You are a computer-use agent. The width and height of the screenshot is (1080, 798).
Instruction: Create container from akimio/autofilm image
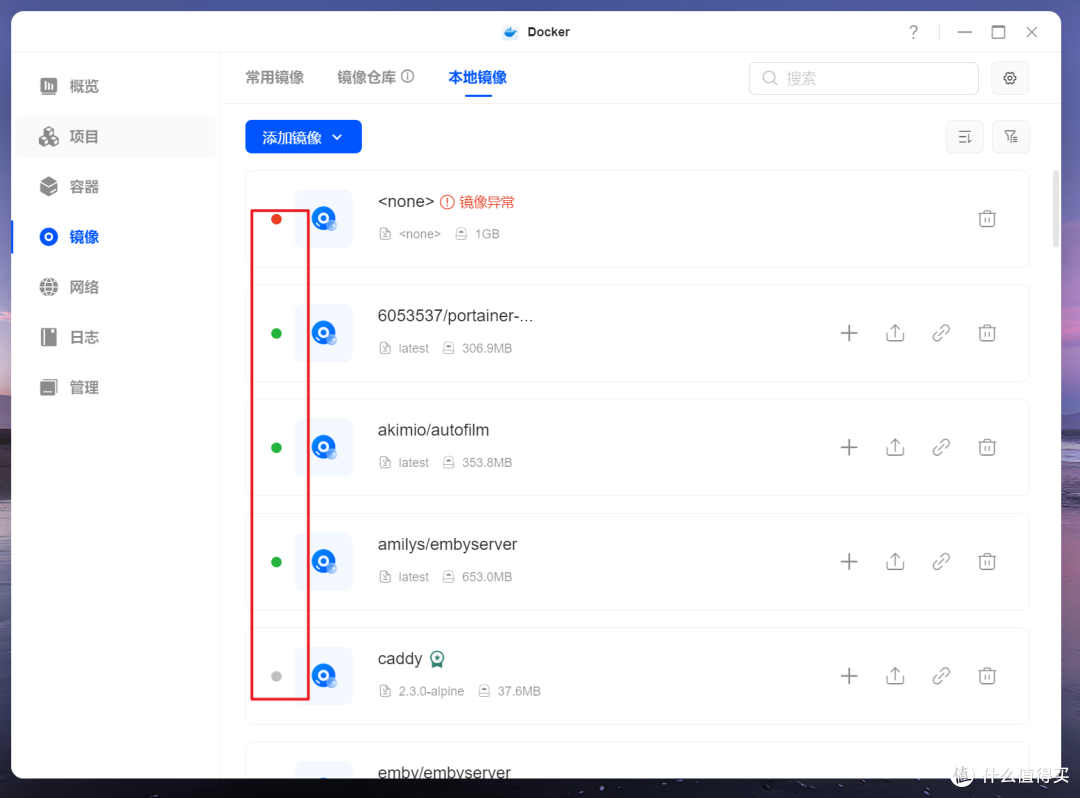(x=849, y=448)
